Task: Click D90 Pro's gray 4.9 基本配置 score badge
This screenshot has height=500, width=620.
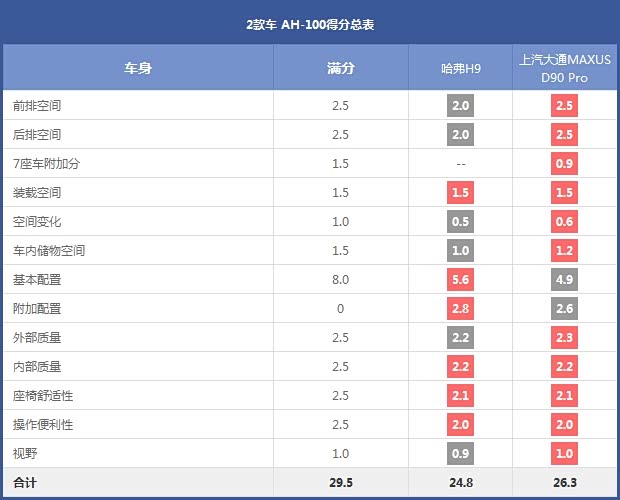Action: point(564,280)
